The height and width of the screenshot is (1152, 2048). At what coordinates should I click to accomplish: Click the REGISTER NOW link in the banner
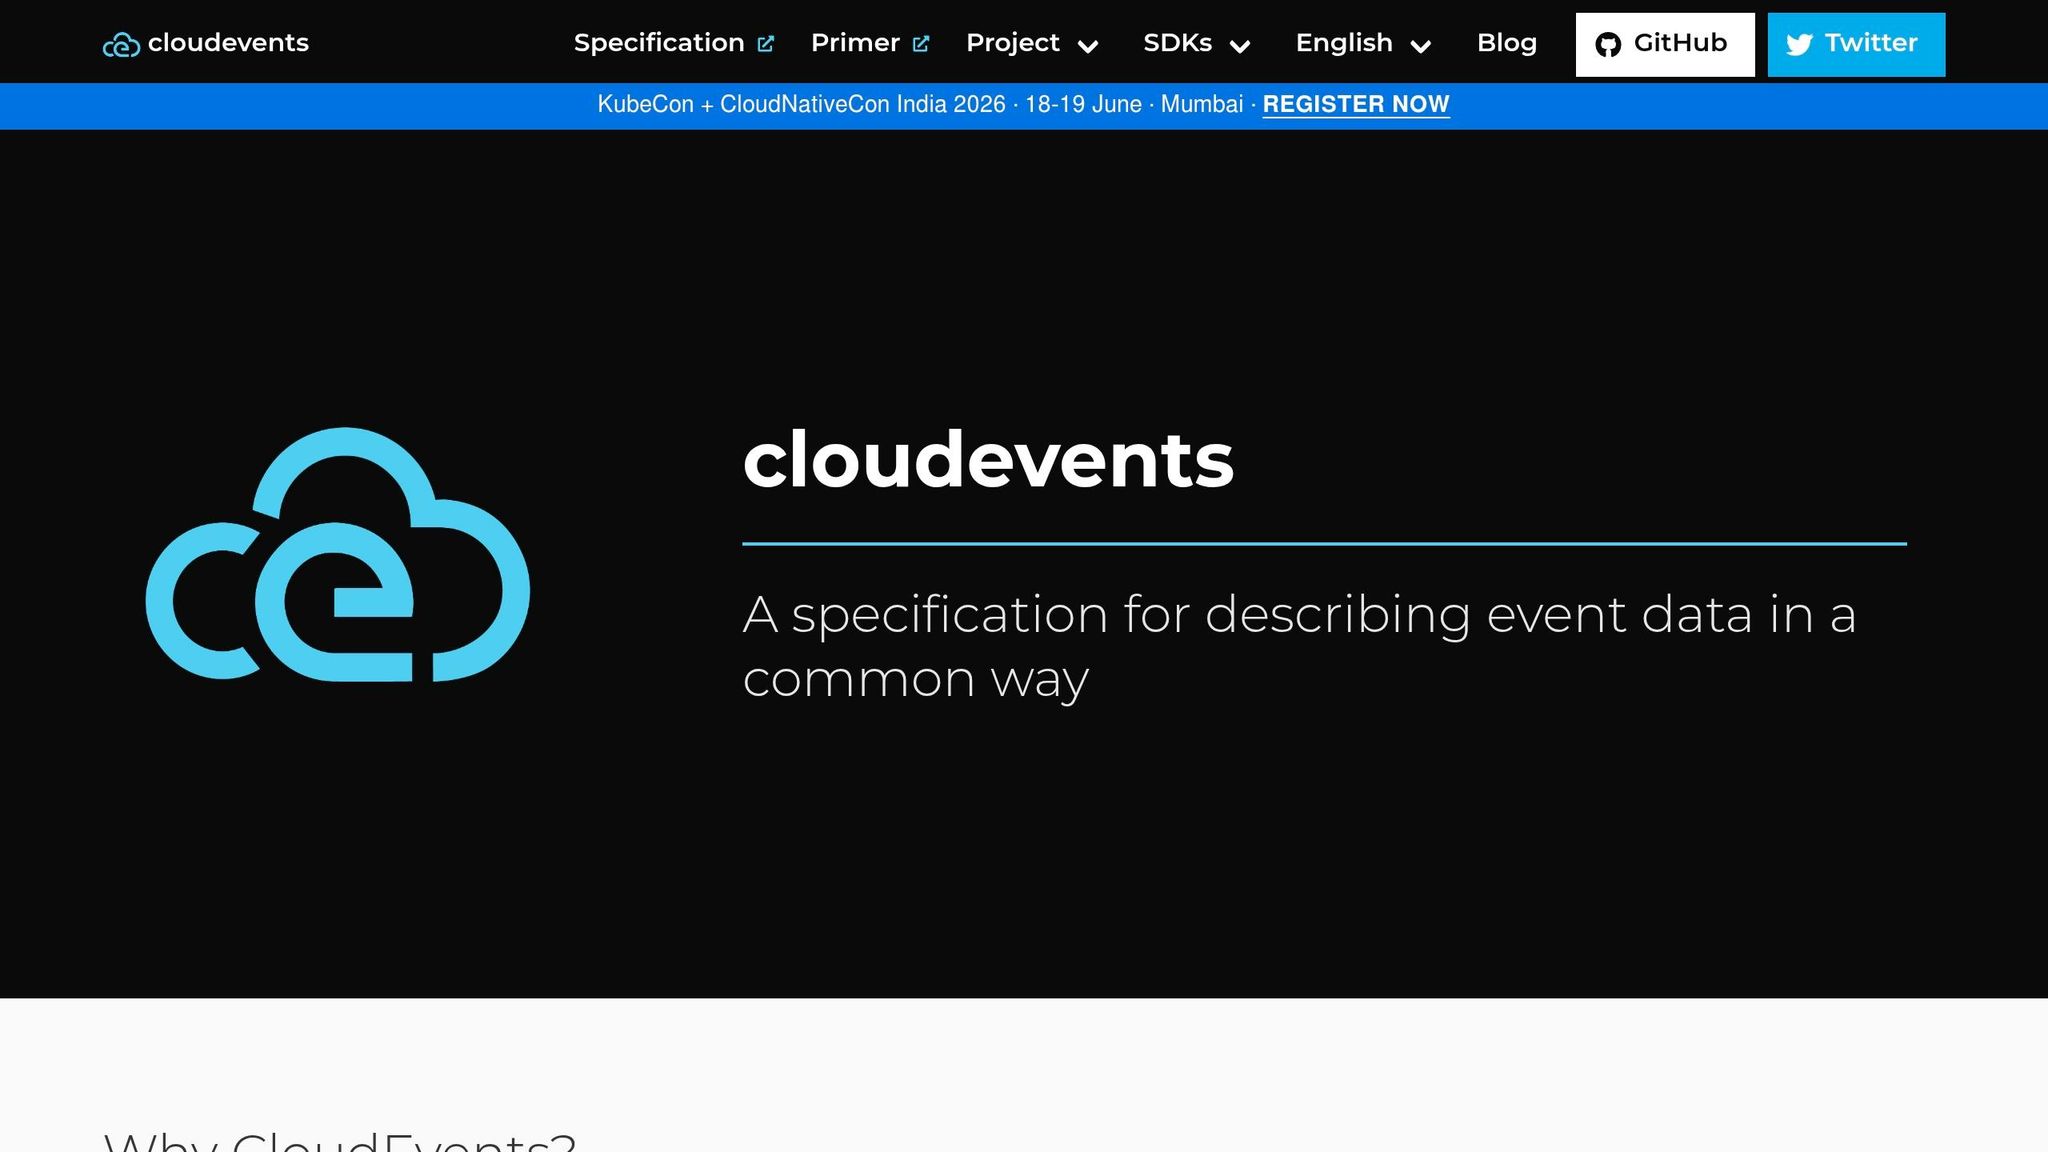1356,104
